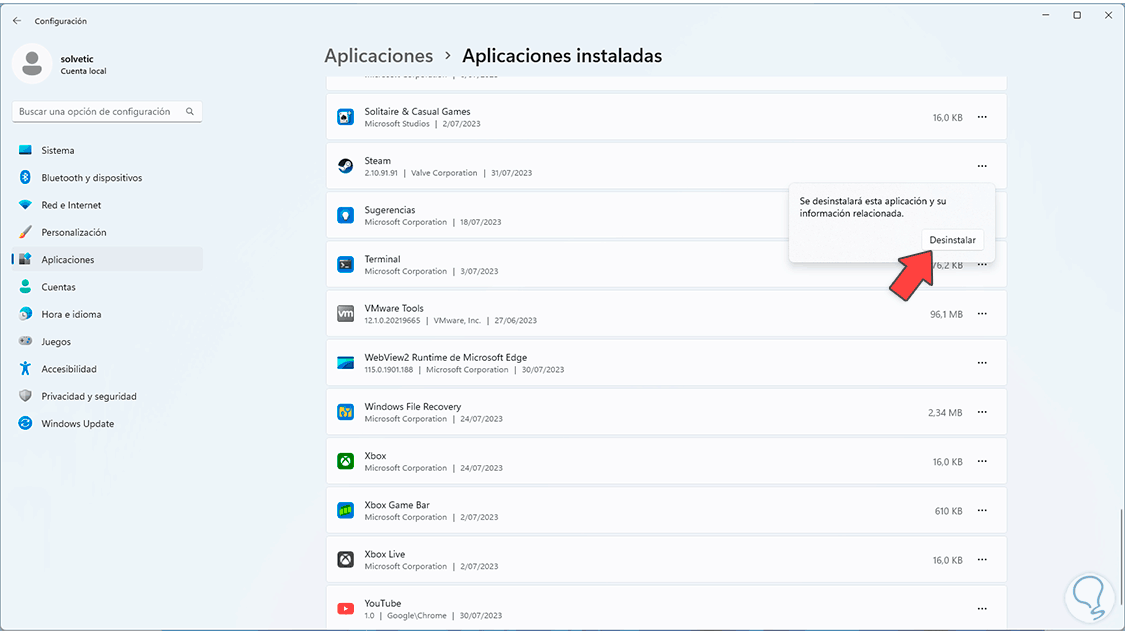Open more options for Steam
The height and width of the screenshot is (634, 1125).
(982, 166)
